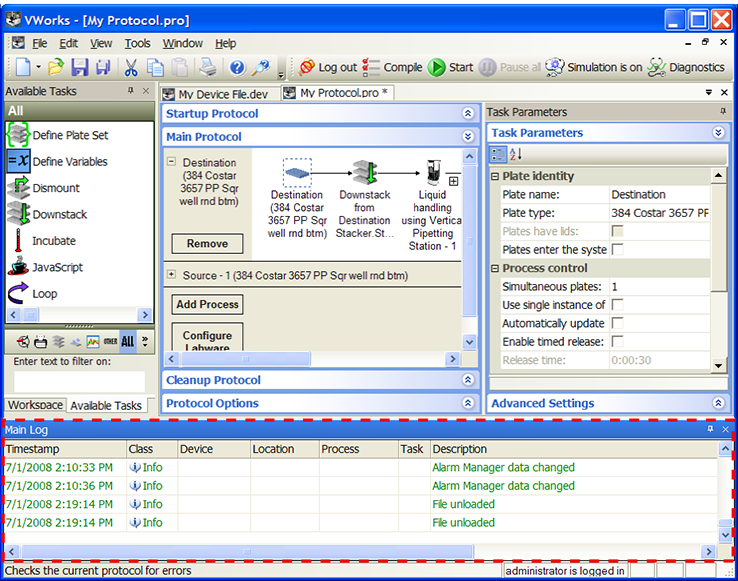
Task: Toggle Use single instance of checkbox
Action: point(617,305)
